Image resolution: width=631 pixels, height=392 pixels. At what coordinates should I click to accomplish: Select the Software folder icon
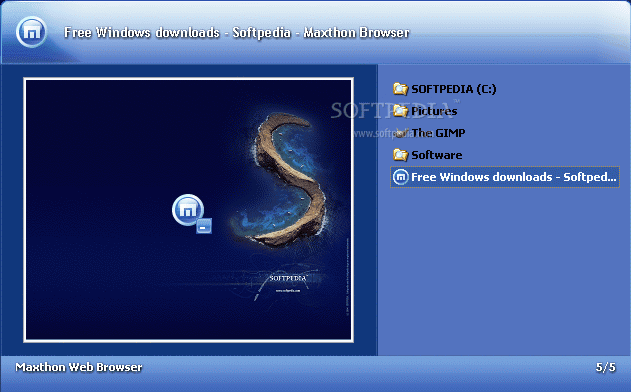[400, 155]
